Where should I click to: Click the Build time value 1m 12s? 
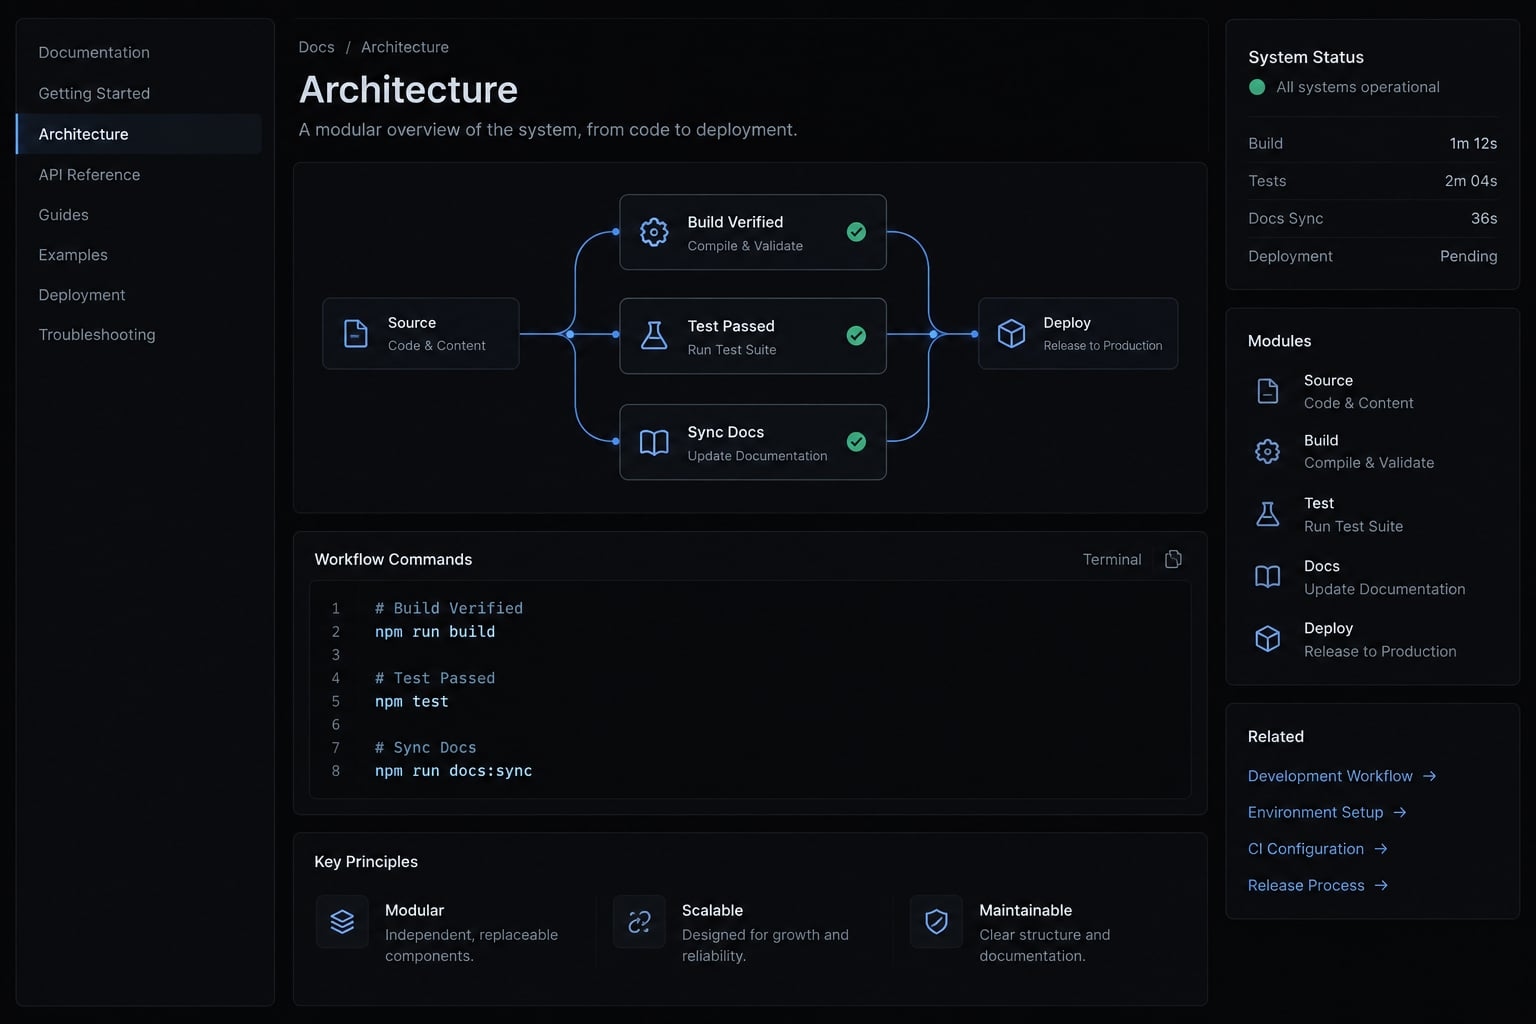click(1473, 143)
